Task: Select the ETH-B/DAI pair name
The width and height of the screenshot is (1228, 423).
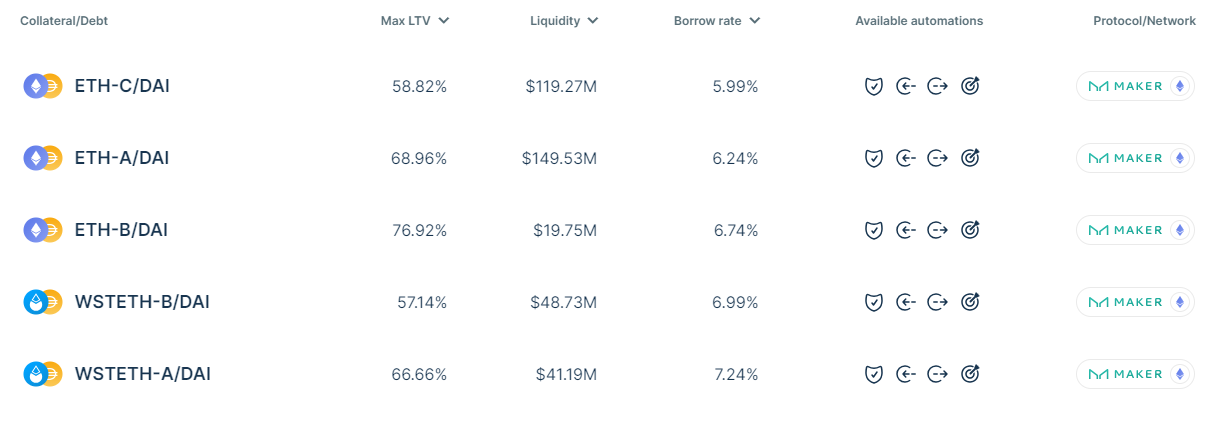Action: pyautogui.click(x=121, y=230)
